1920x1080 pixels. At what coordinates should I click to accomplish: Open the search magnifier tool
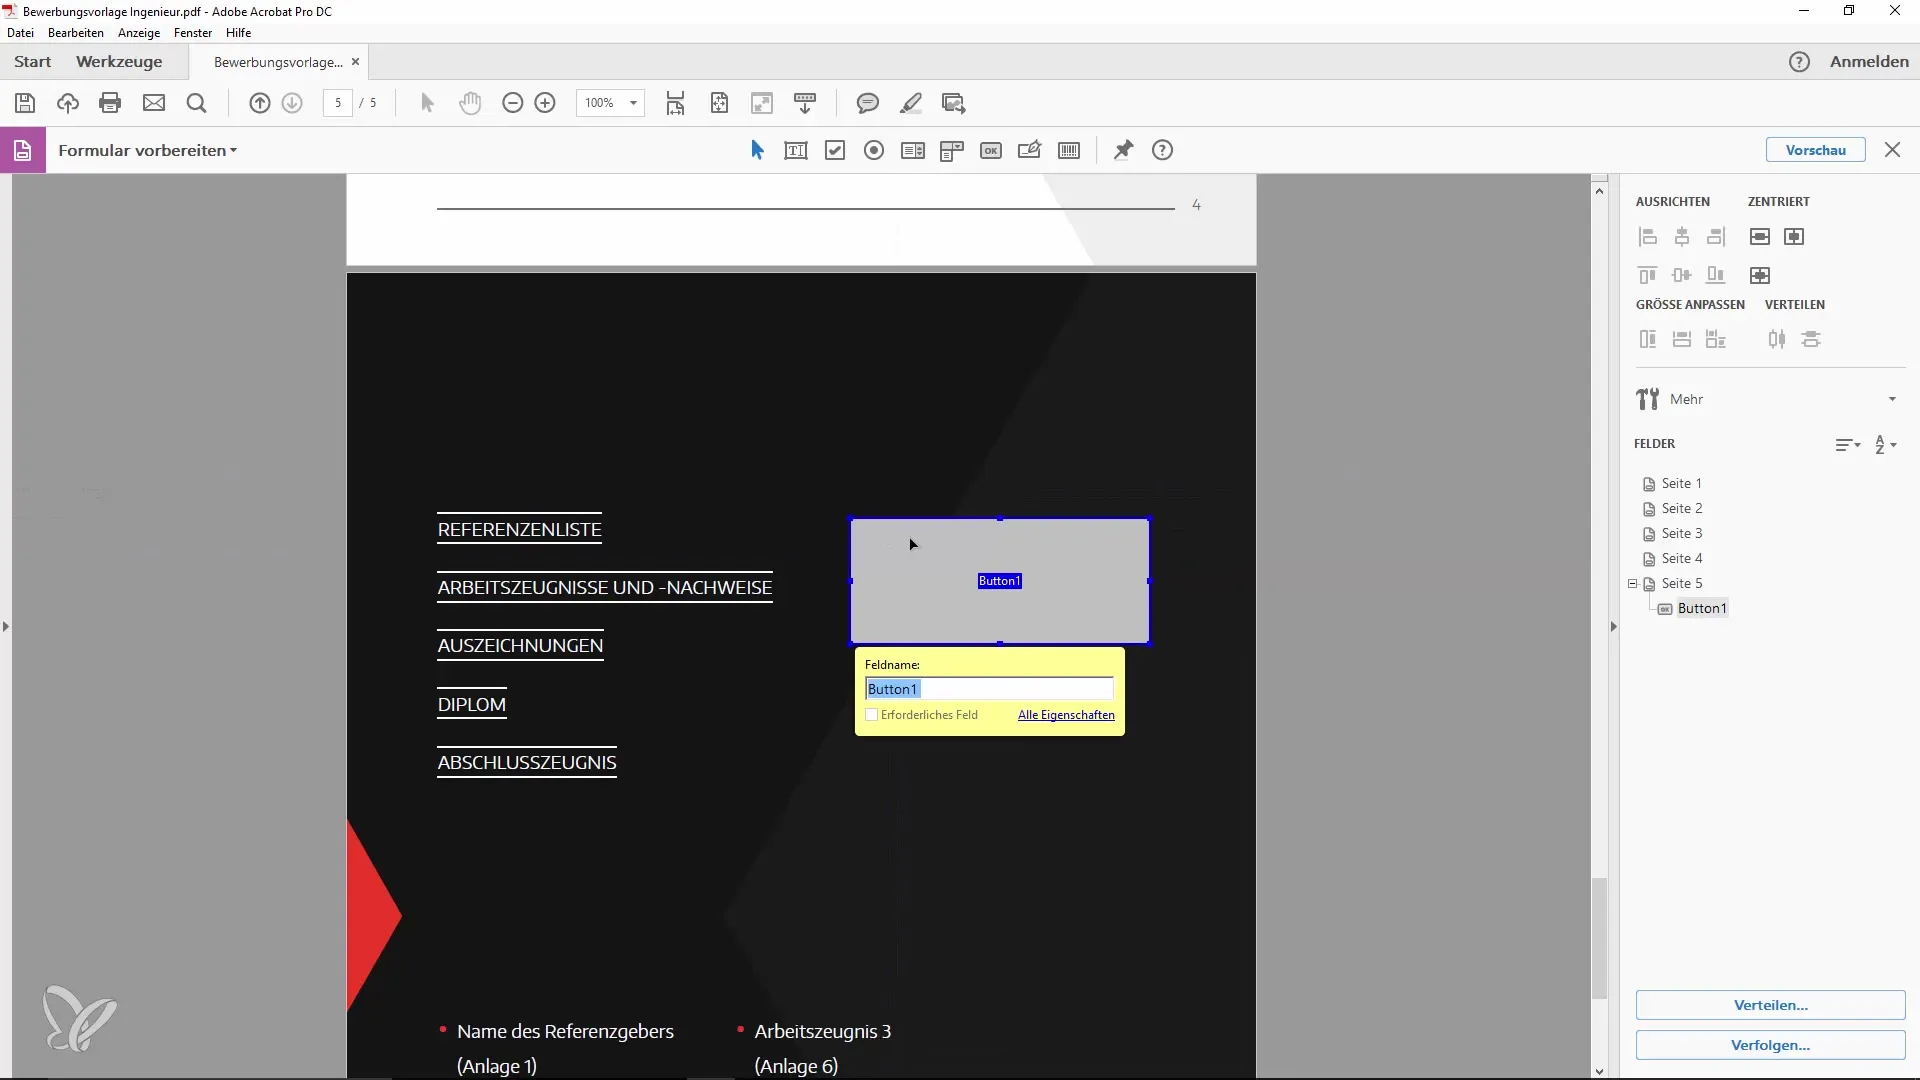(x=197, y=103)
